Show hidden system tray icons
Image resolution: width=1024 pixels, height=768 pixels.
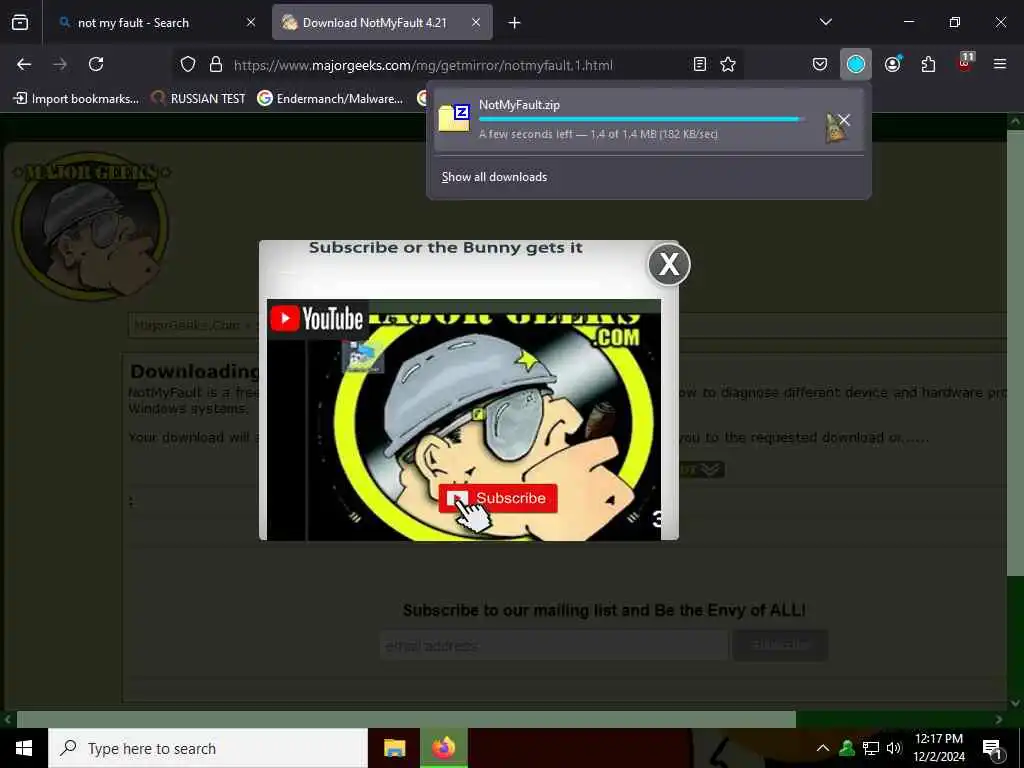tap(823, 748)
